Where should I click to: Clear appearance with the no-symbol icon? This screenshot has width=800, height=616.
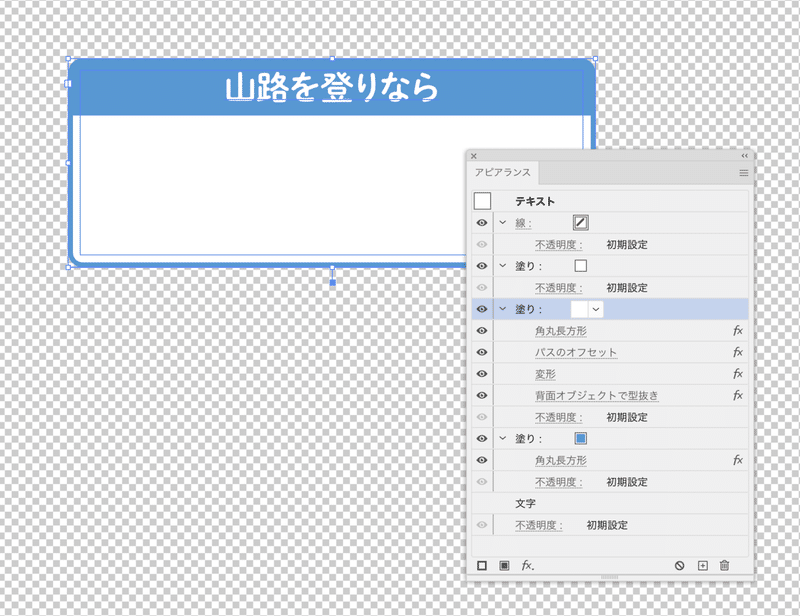coord(679,565)
